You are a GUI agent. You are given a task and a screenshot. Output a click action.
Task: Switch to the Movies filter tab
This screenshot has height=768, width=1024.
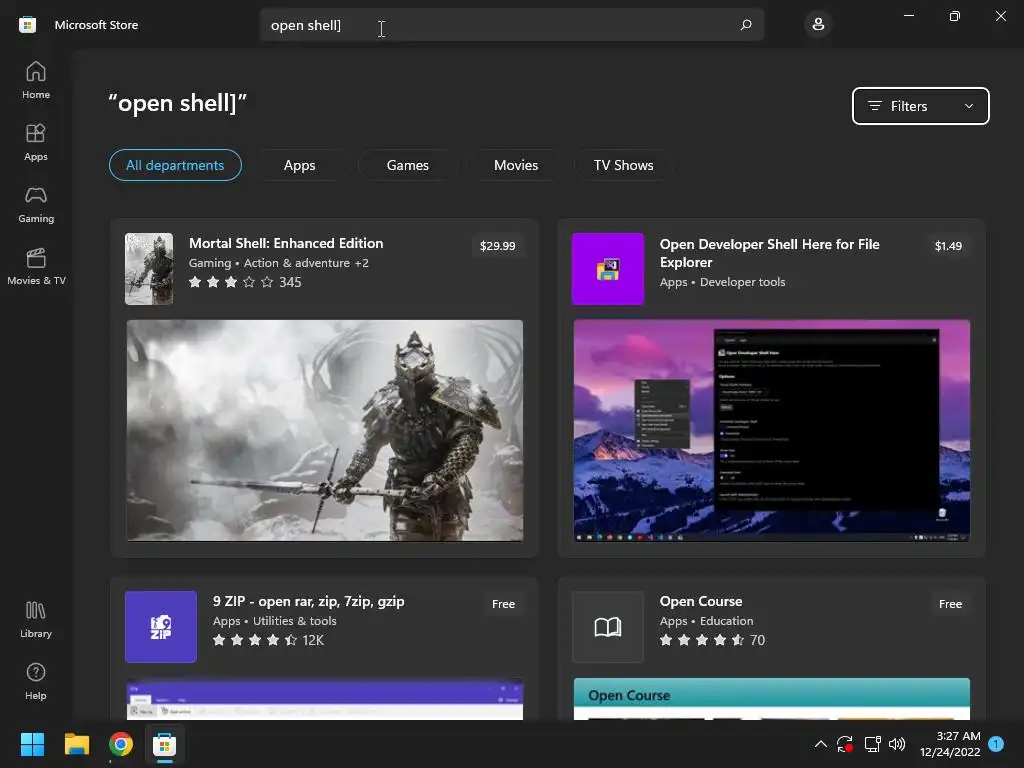(x=516, y=165)
